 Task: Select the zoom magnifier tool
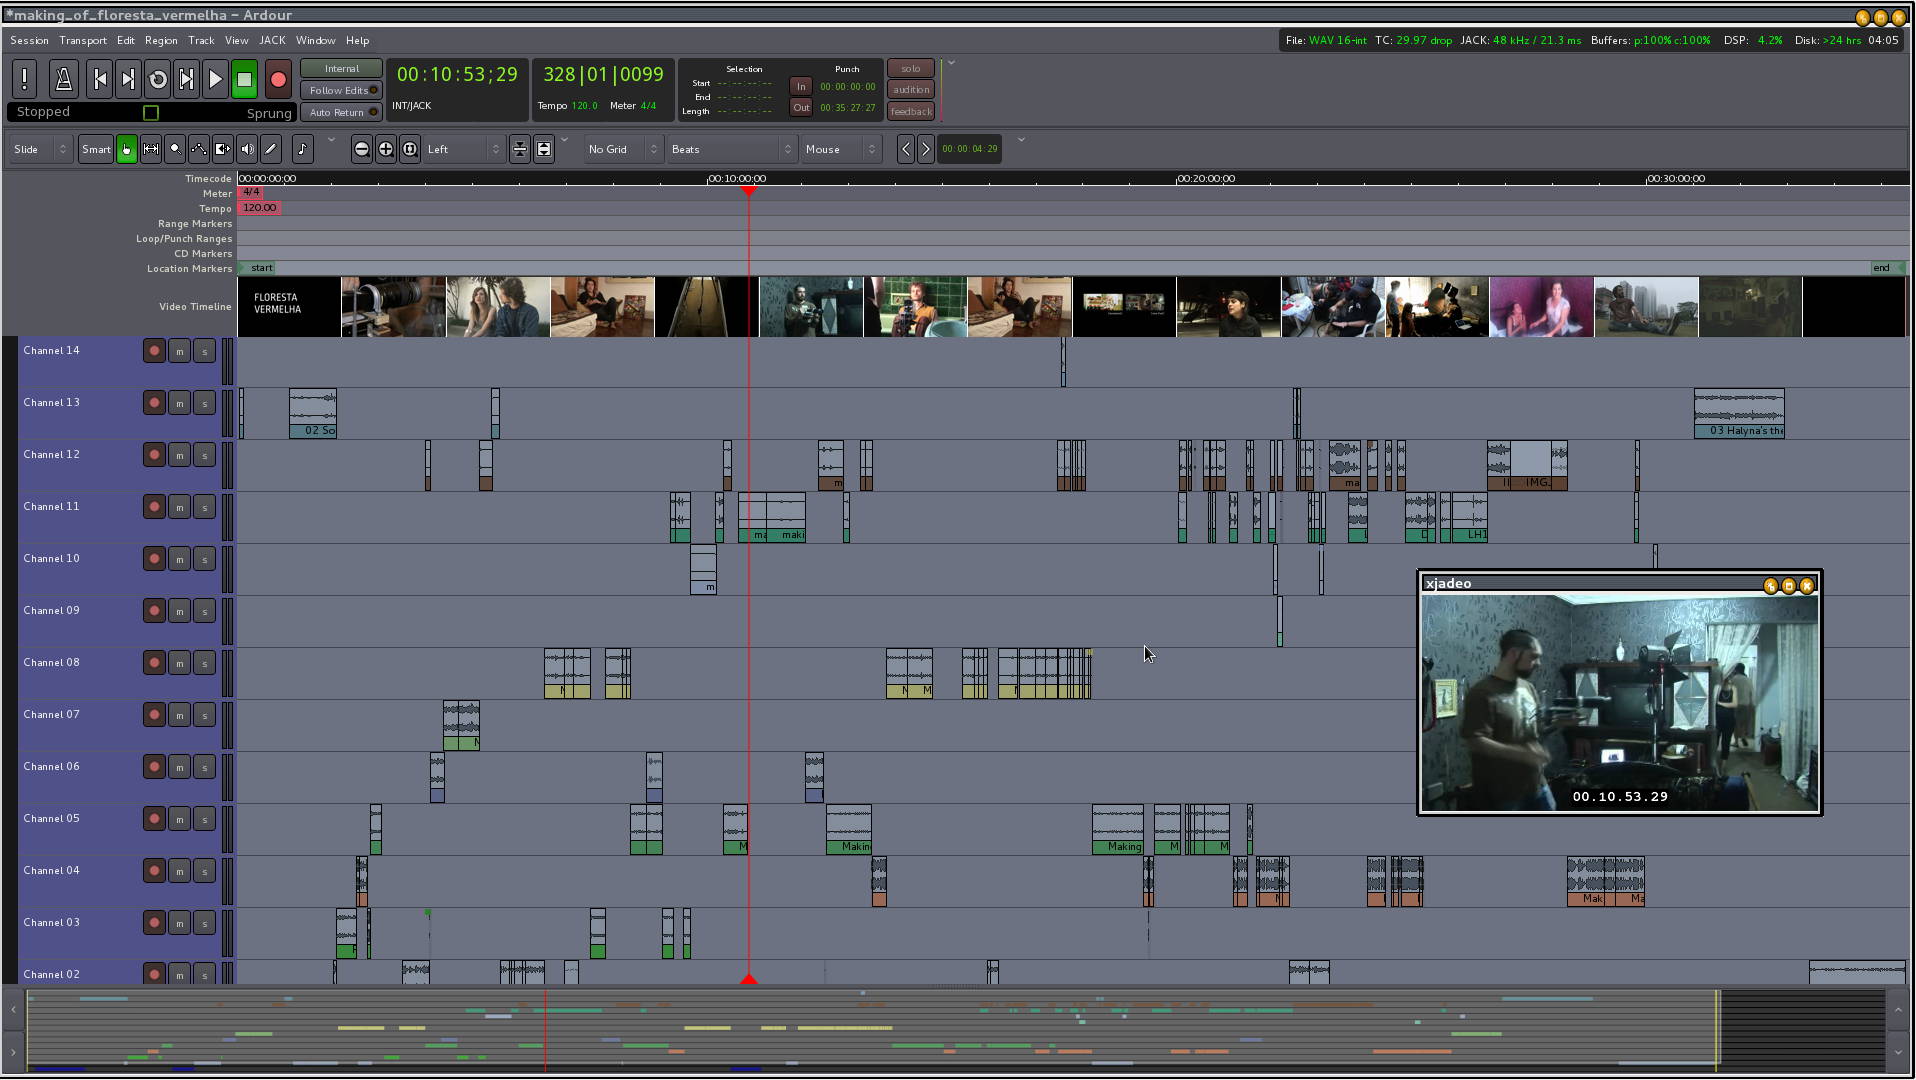[x=175, y=149]
